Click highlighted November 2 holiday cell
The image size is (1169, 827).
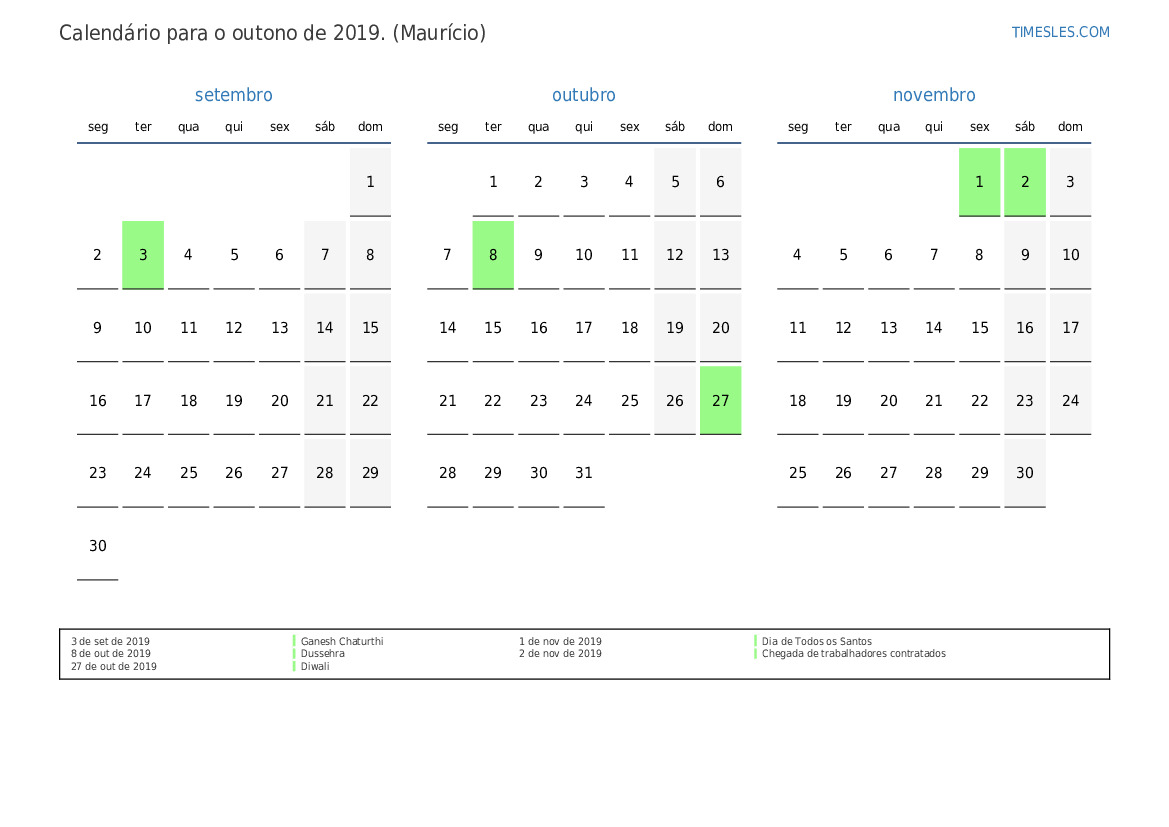1025,182
